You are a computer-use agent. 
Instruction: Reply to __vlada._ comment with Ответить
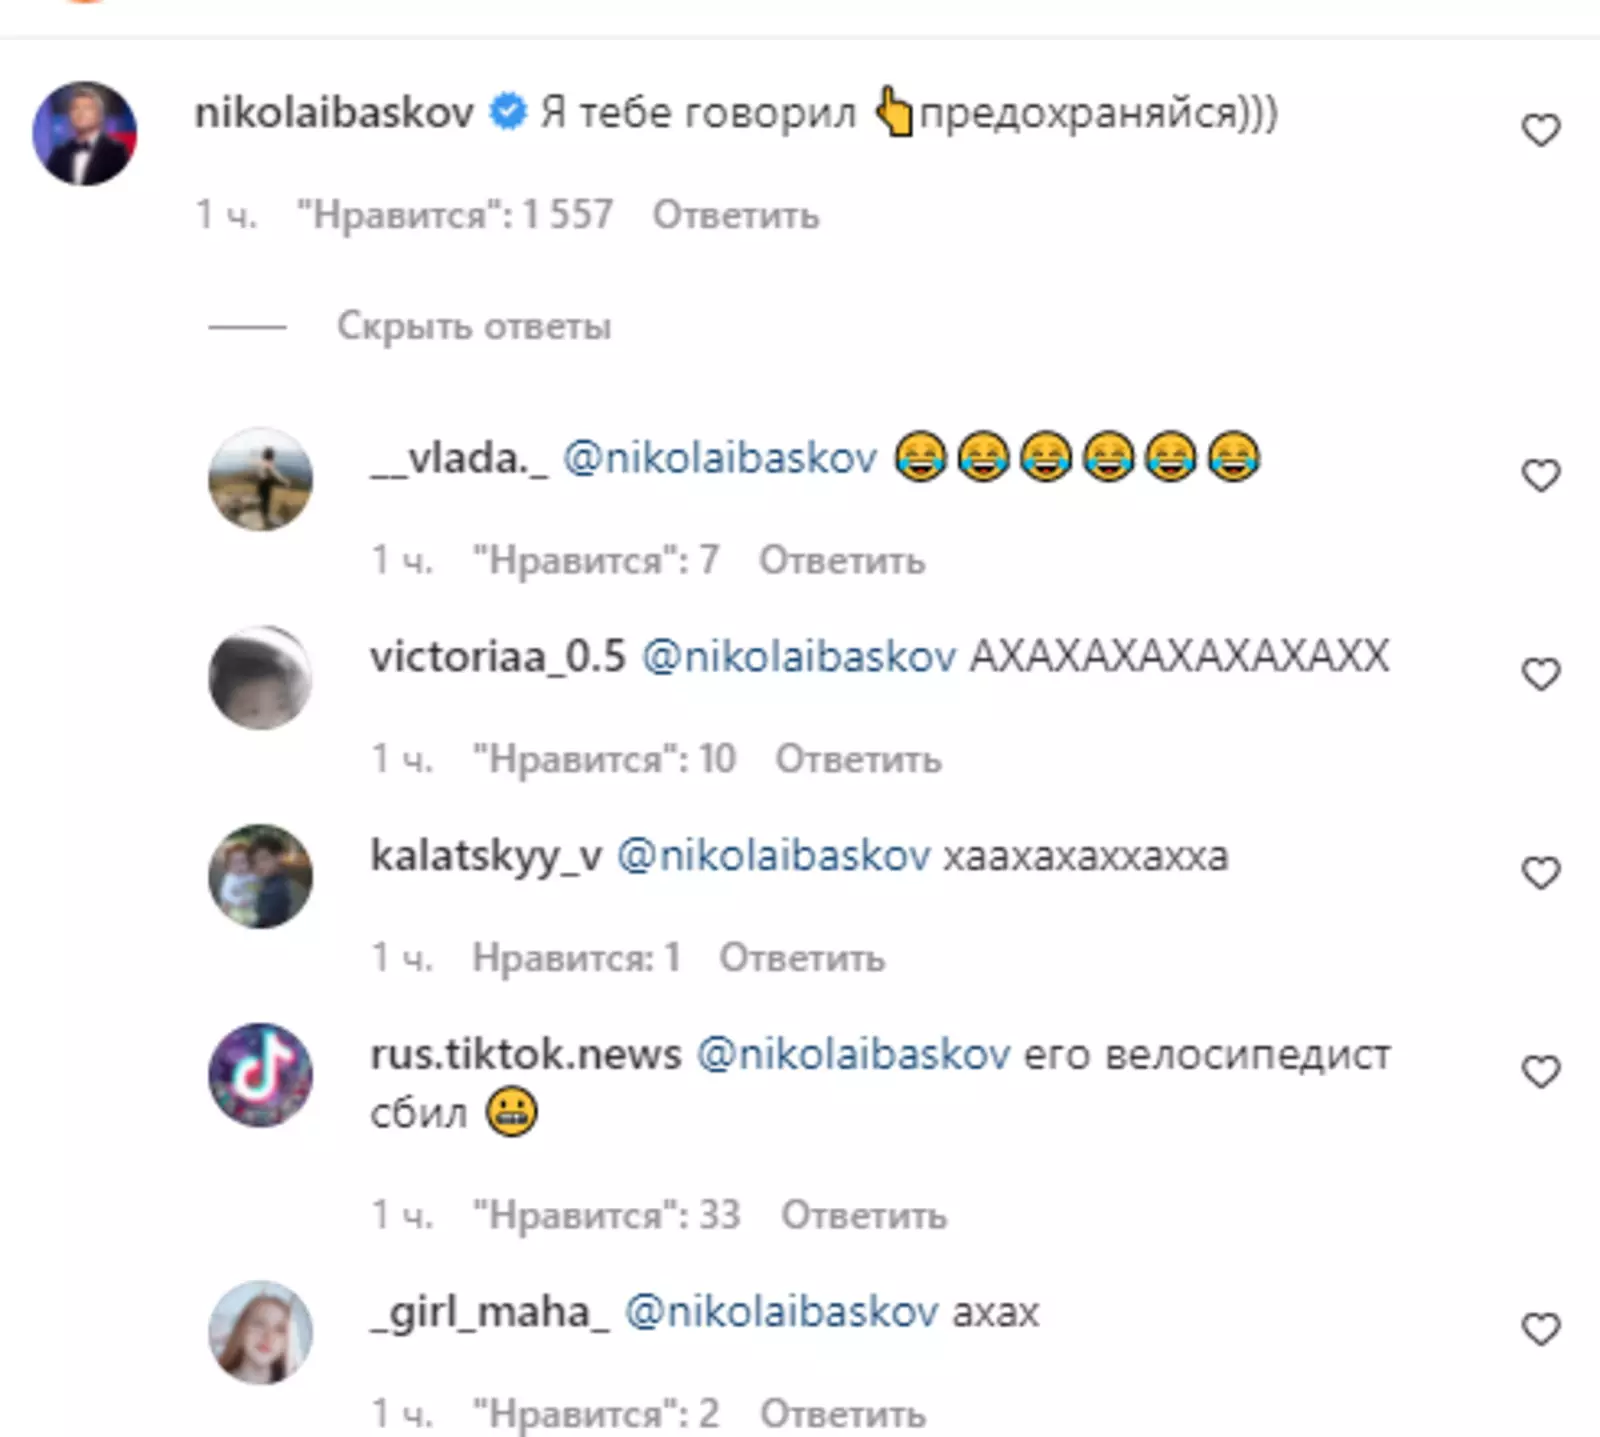pyautogui.click(x=842, y=560)
